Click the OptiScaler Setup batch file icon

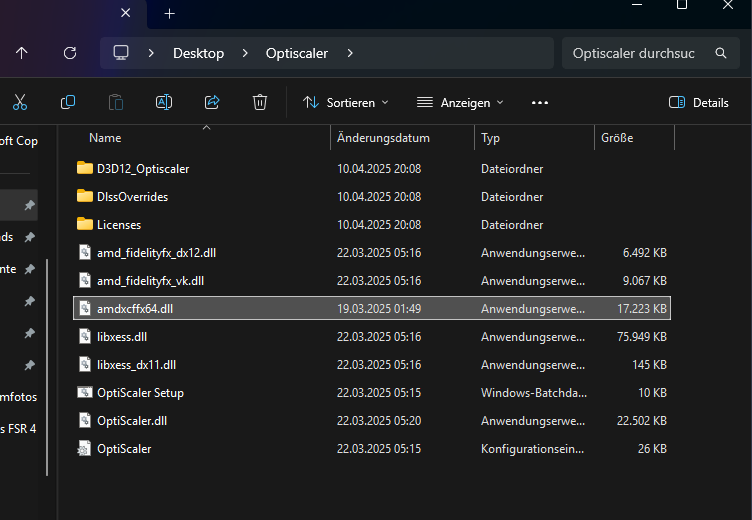pyautogui.click(x=85, y=392)
